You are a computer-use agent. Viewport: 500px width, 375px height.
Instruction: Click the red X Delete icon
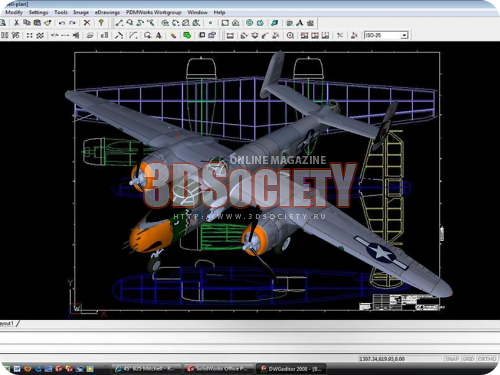[87, 23]
